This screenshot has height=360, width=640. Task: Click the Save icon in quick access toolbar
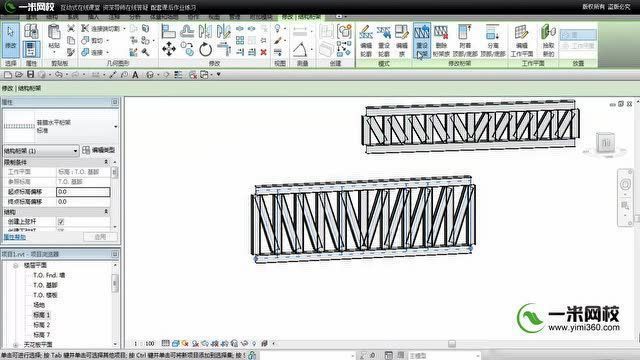coord(30,74)
